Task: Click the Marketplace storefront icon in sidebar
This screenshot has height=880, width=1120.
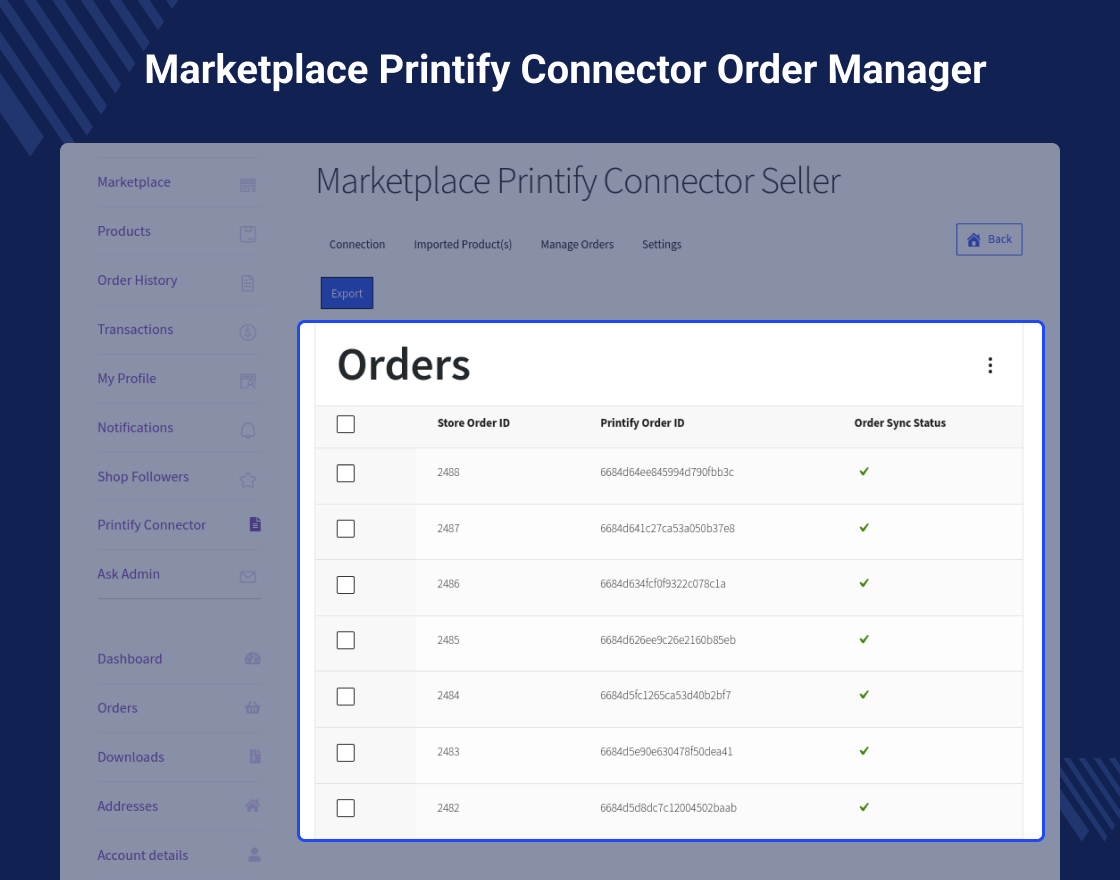Action: (x=248, y=185)
